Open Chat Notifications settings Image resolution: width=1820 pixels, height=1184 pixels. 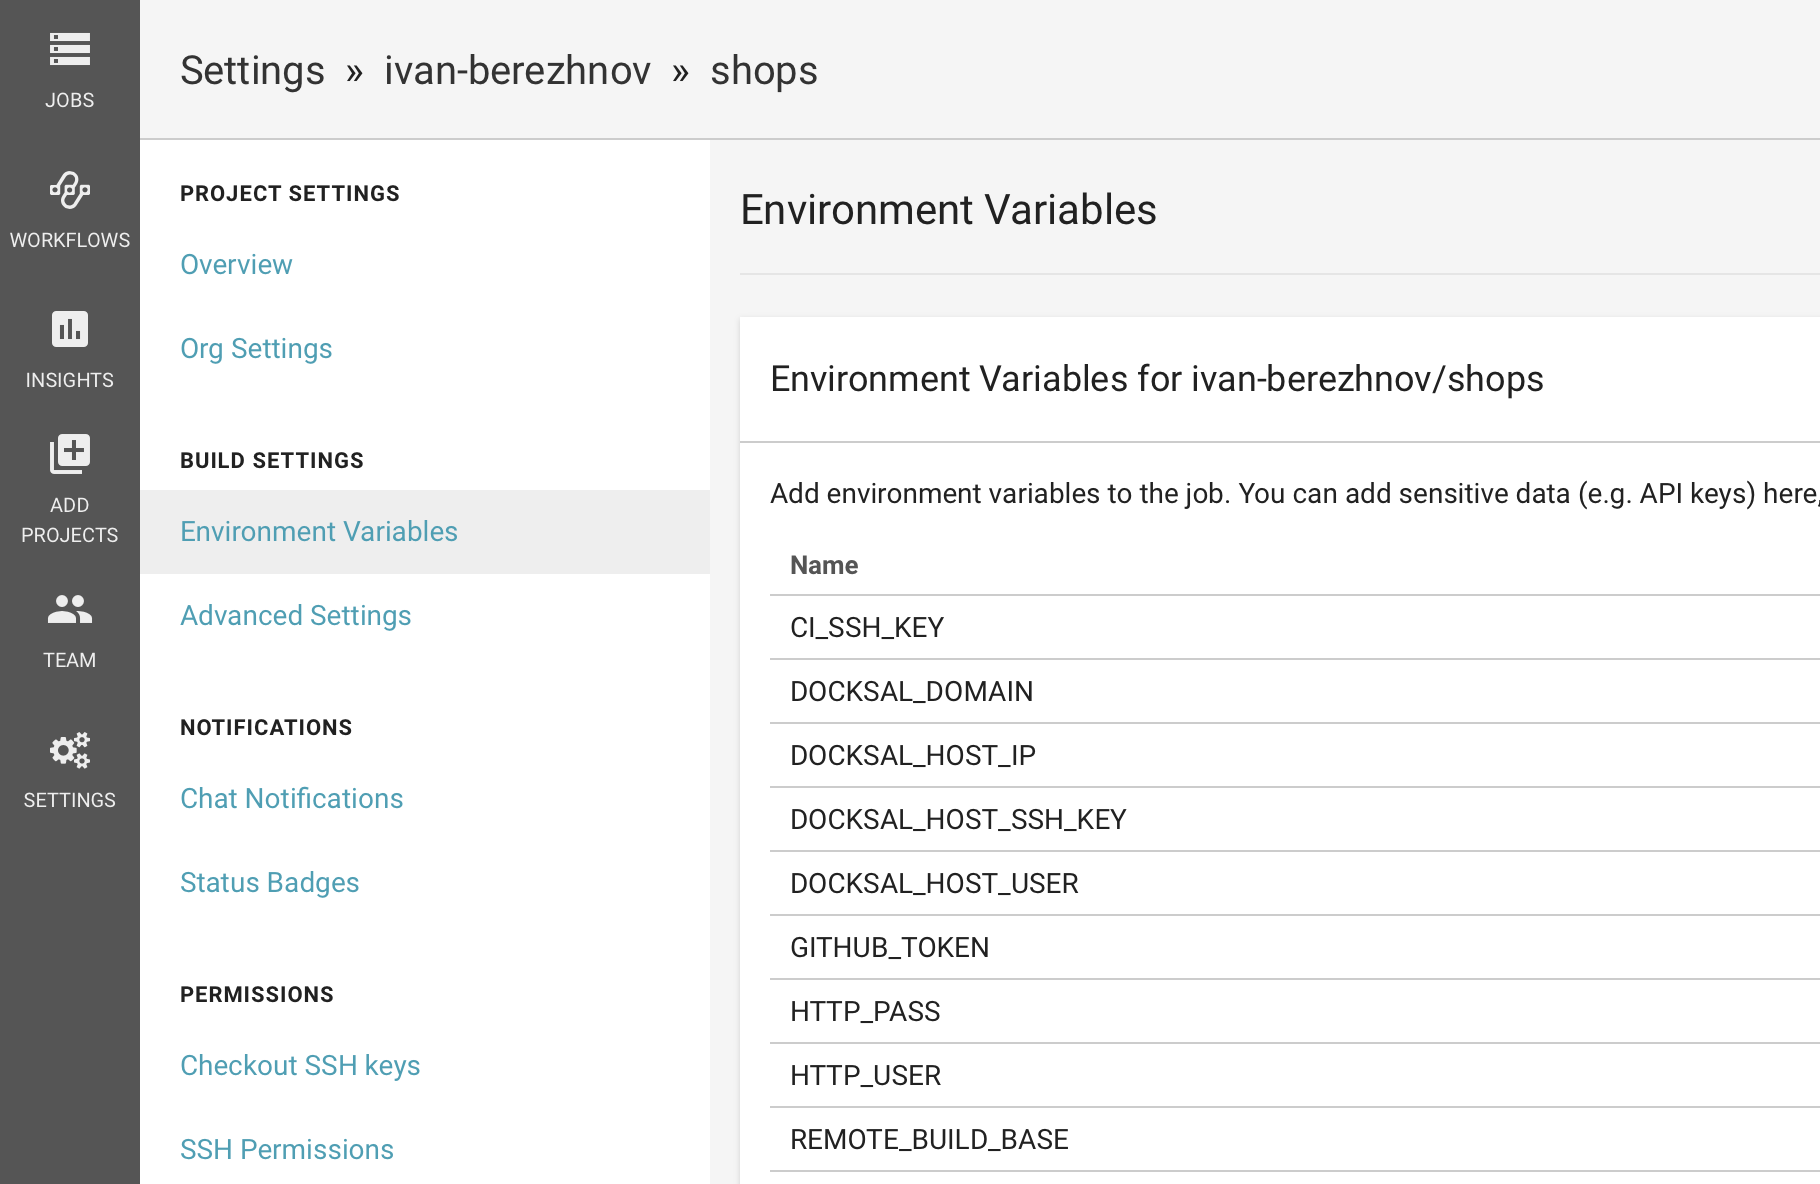pyautogui.click(x=292, y=798)
